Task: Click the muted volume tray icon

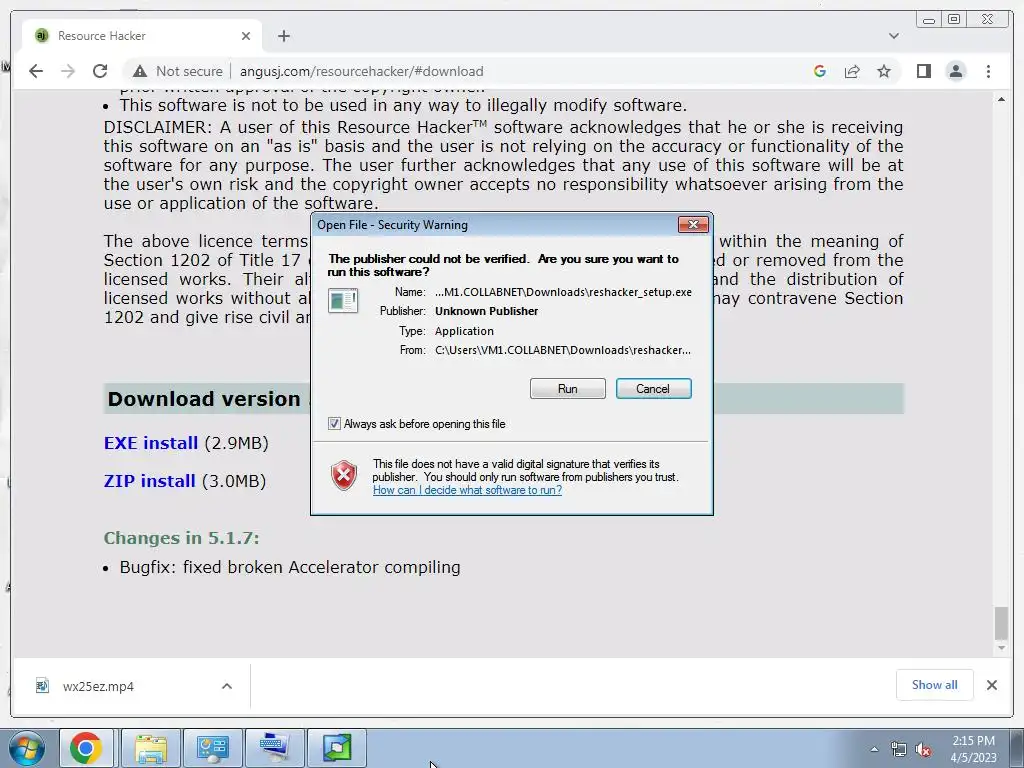Action: click(x=923, y=750)
